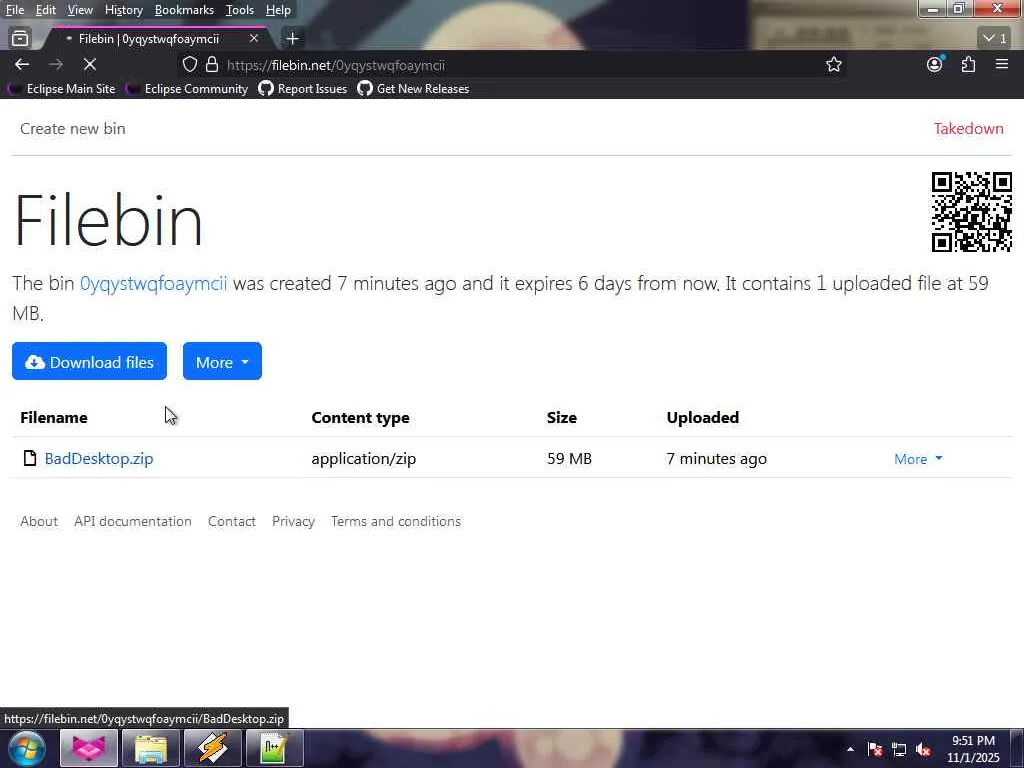Open the application hamburger menu
This screenshot has height=768, width=1024.
click(x=1002, y=64)
